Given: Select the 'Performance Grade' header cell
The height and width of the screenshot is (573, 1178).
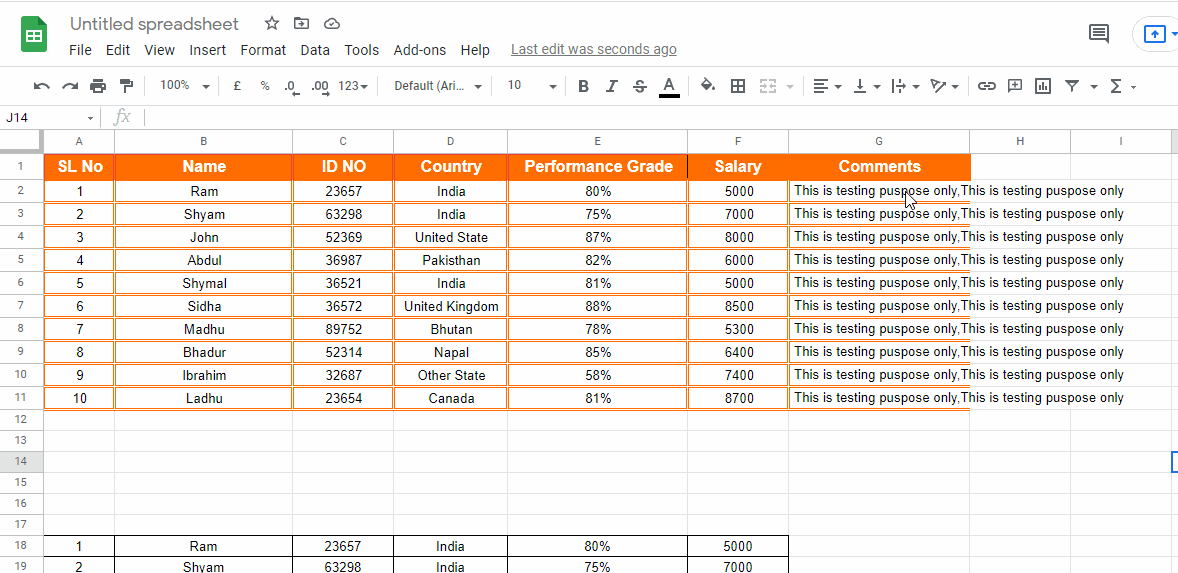Looking at the screenshot, I should tap(597, 167).
